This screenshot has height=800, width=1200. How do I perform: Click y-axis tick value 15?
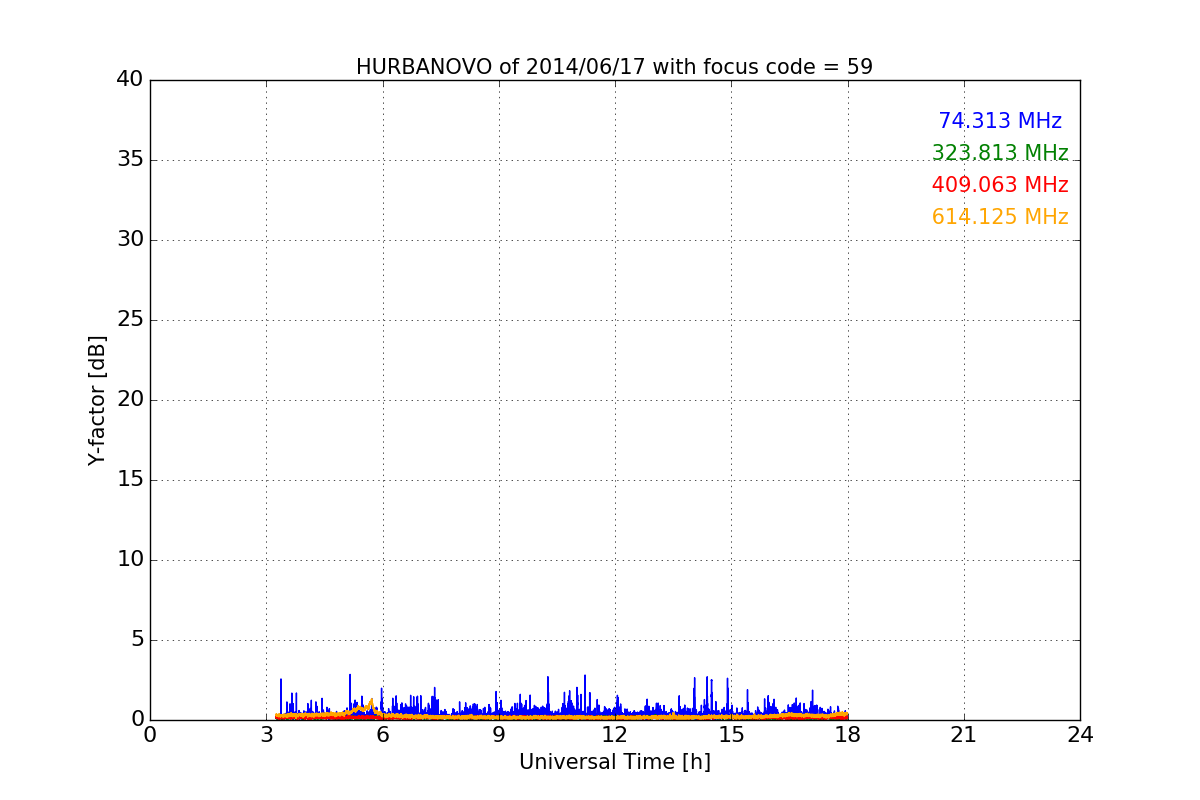(x=130, y=480)
